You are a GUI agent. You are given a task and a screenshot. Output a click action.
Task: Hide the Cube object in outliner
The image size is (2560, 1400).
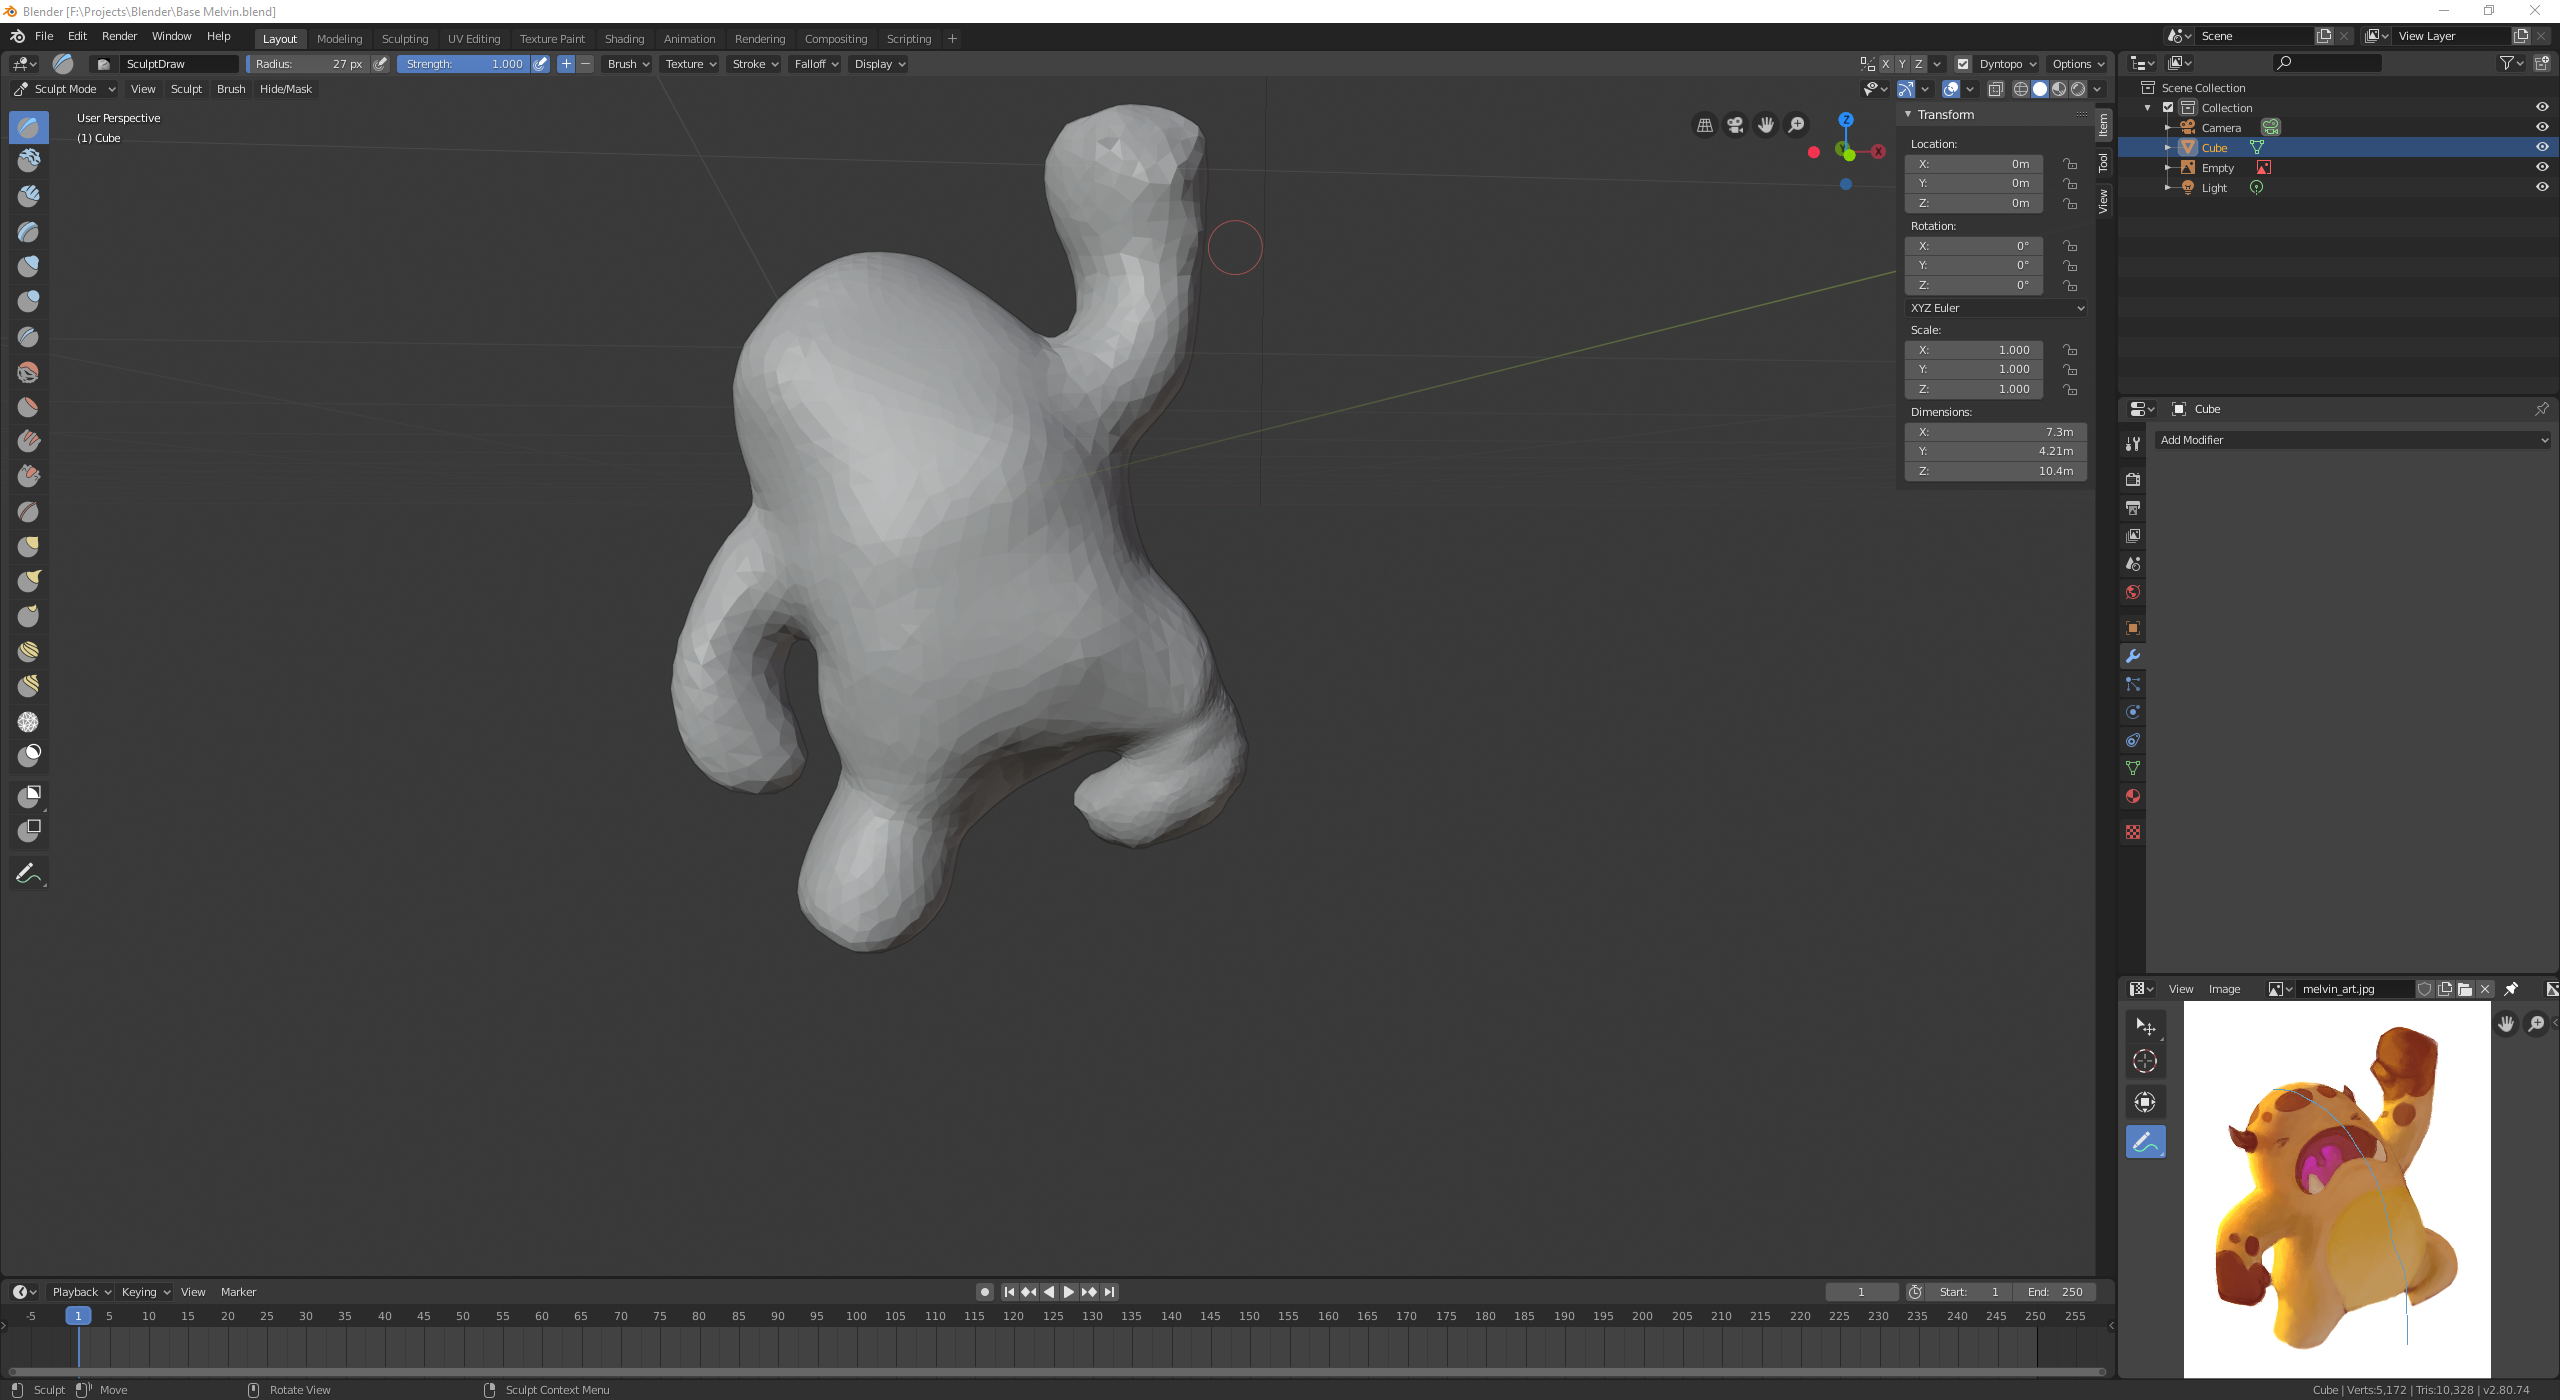click(2541, 147)
